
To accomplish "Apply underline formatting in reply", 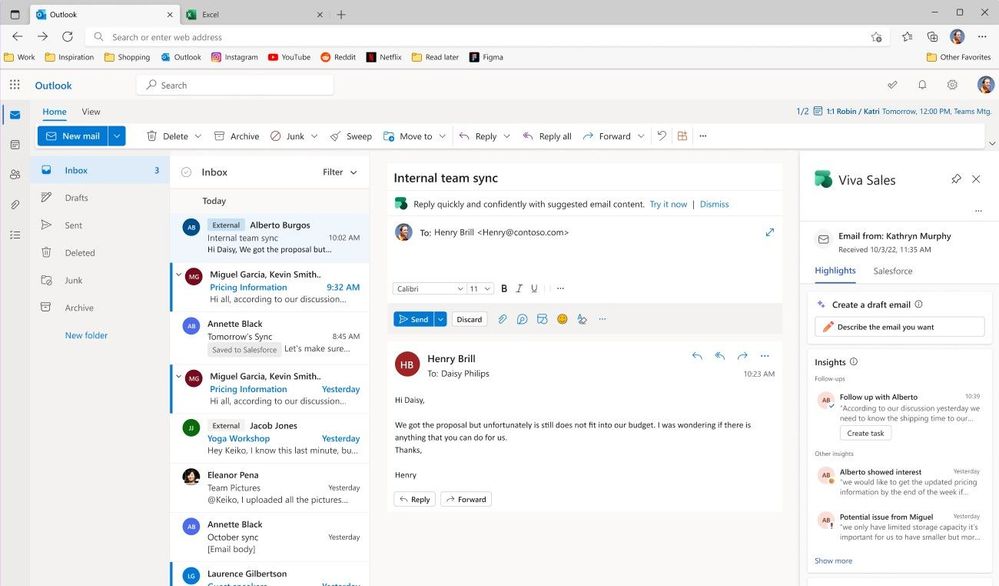I will 534,289.
